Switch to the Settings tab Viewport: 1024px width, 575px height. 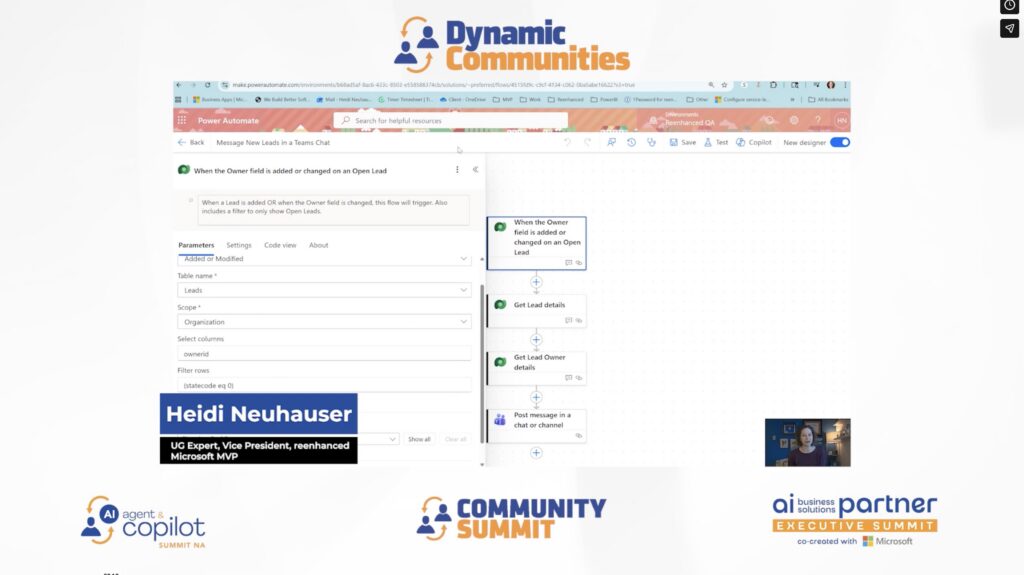click(239, 245)
